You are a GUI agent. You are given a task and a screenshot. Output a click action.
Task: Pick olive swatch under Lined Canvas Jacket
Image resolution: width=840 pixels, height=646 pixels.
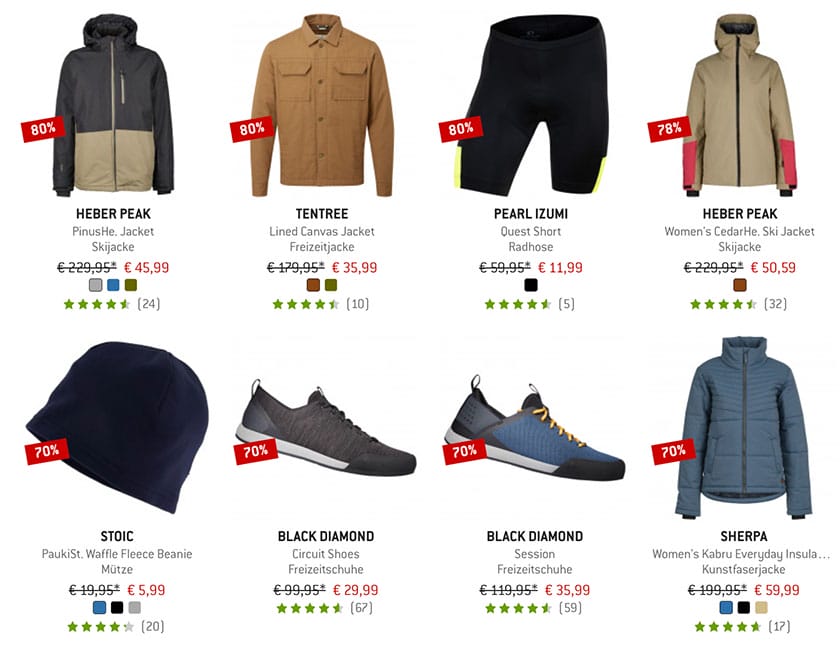coord(331,285)
